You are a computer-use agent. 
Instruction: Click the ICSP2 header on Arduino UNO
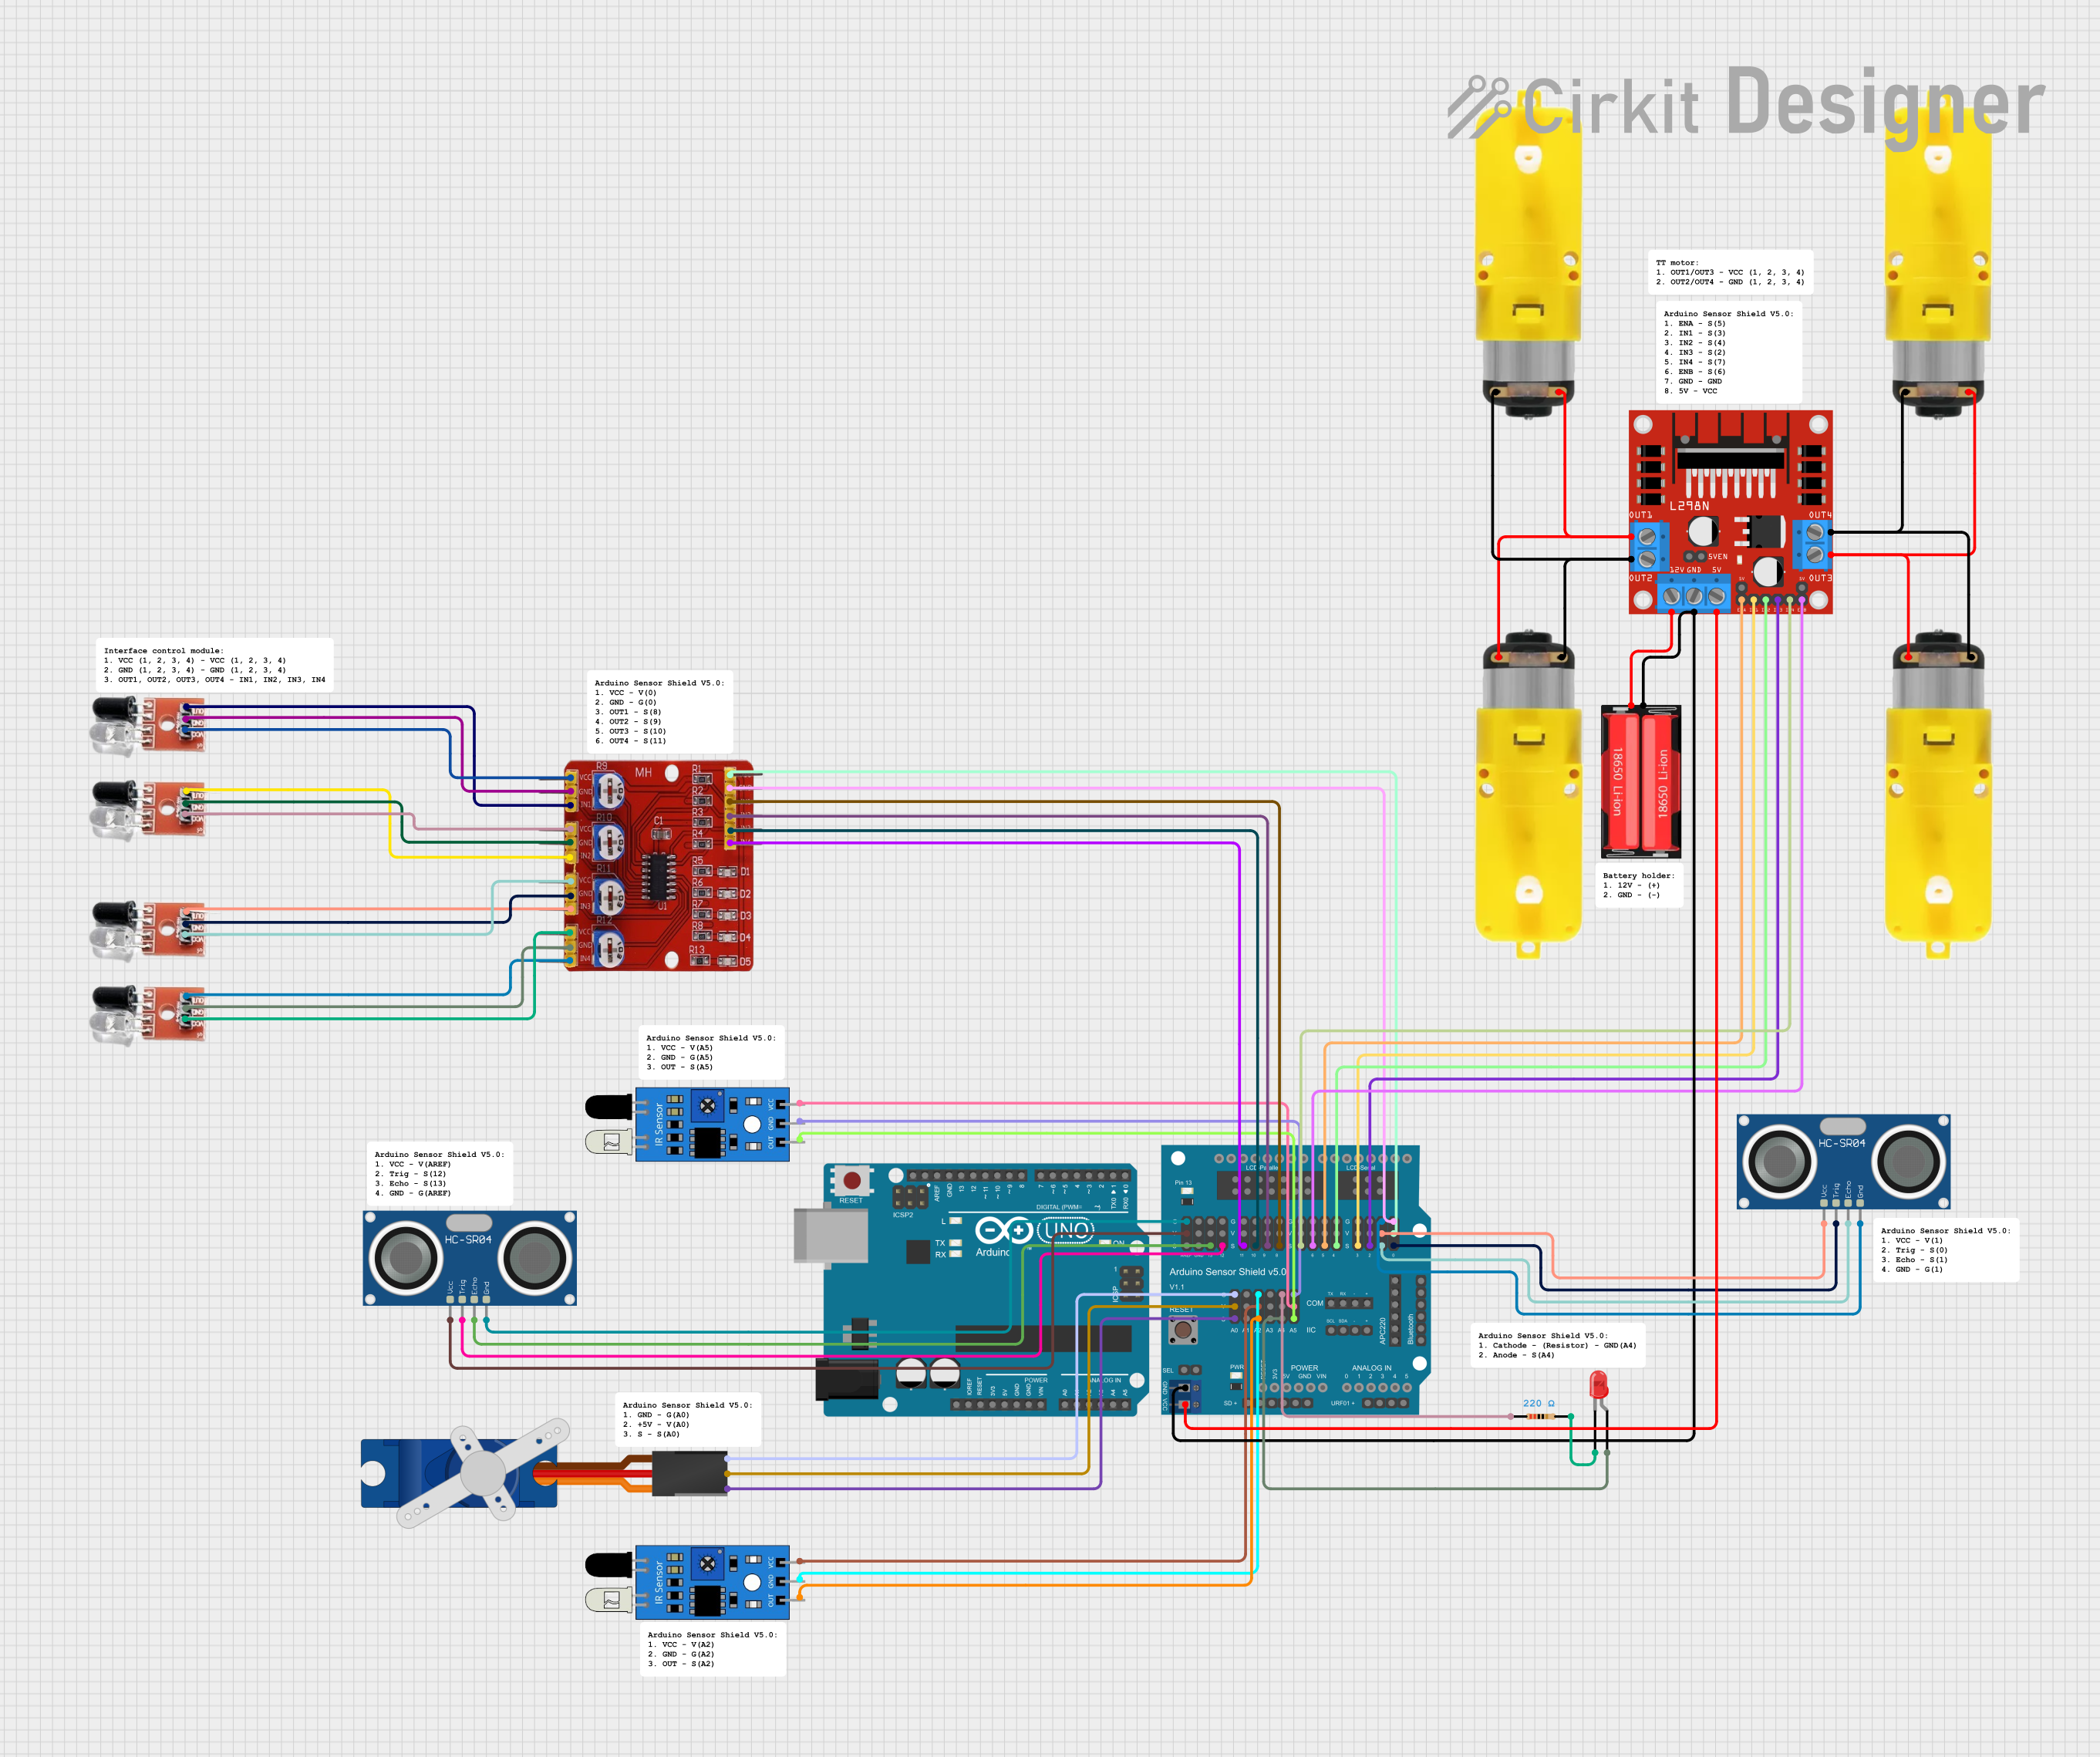pyautogui.click(x=909, y=1196)
